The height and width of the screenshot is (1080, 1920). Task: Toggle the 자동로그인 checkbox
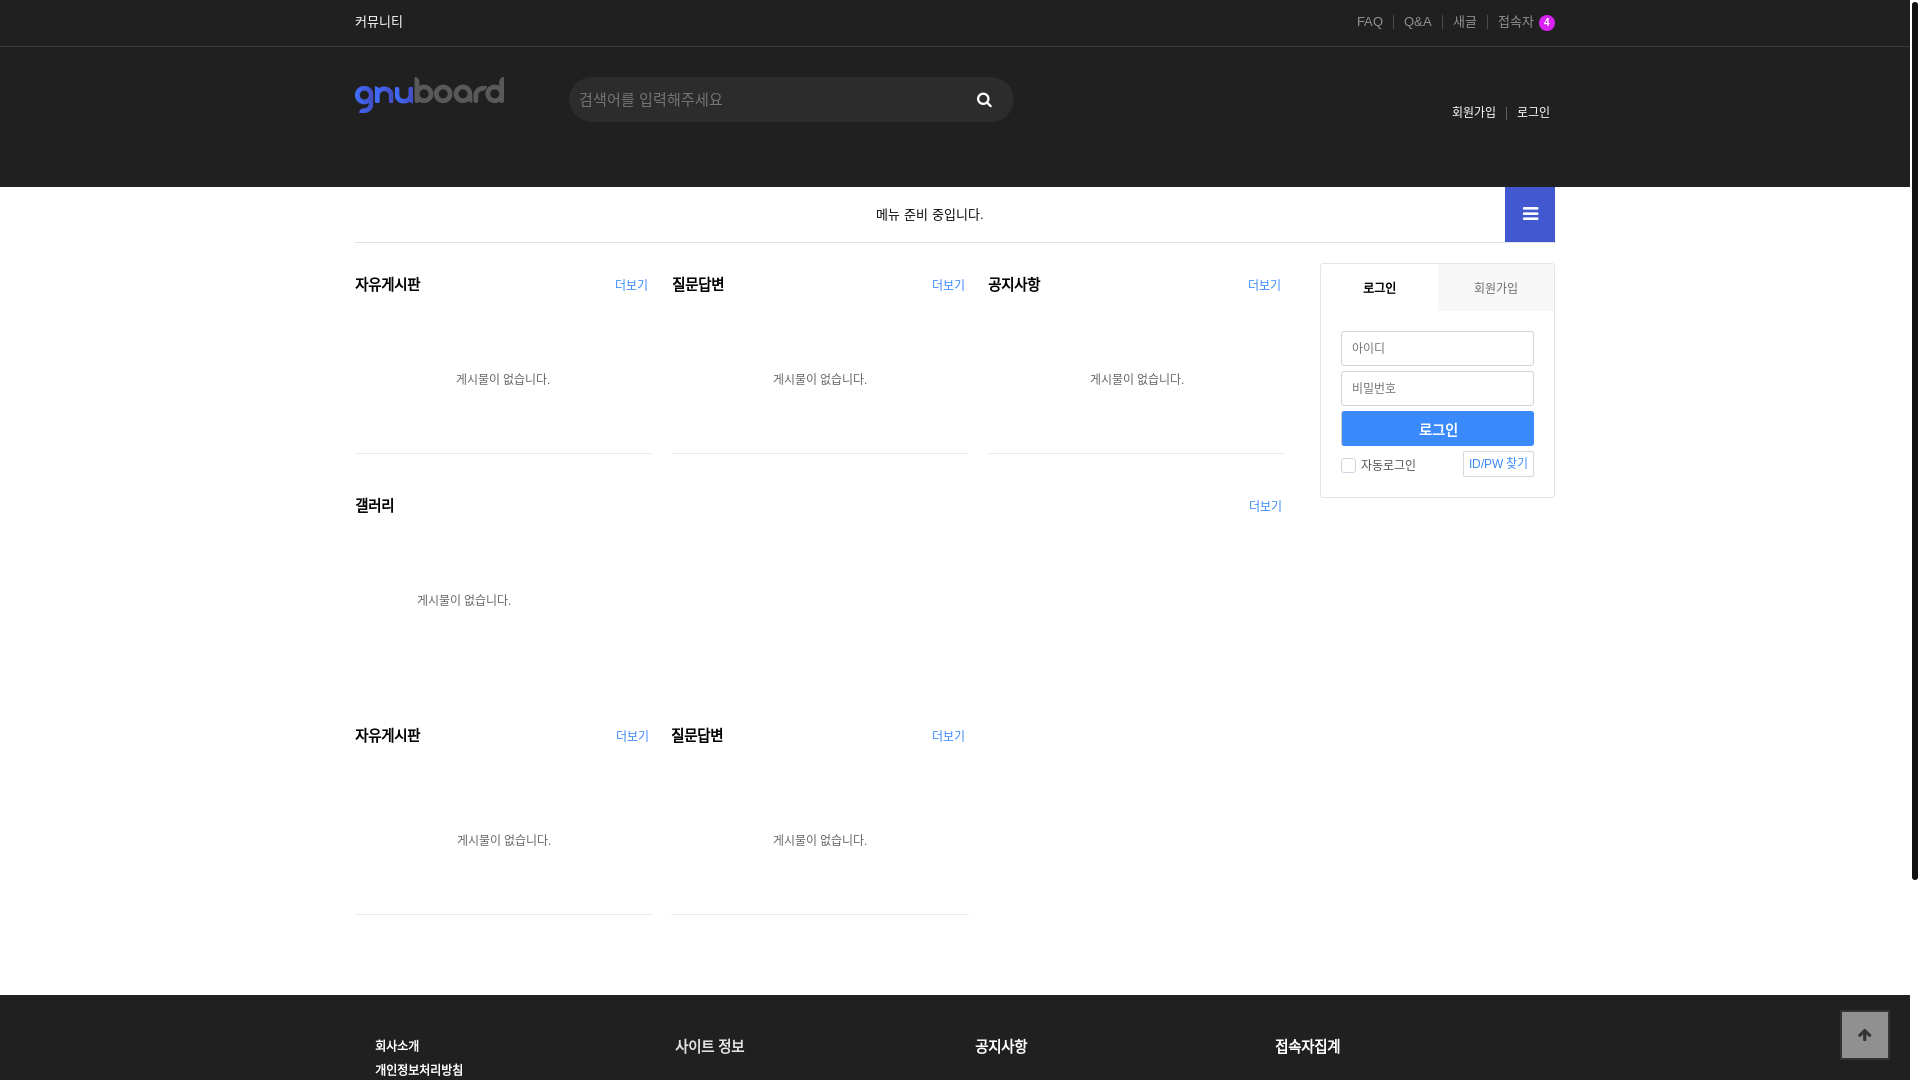coord(1348,465)
